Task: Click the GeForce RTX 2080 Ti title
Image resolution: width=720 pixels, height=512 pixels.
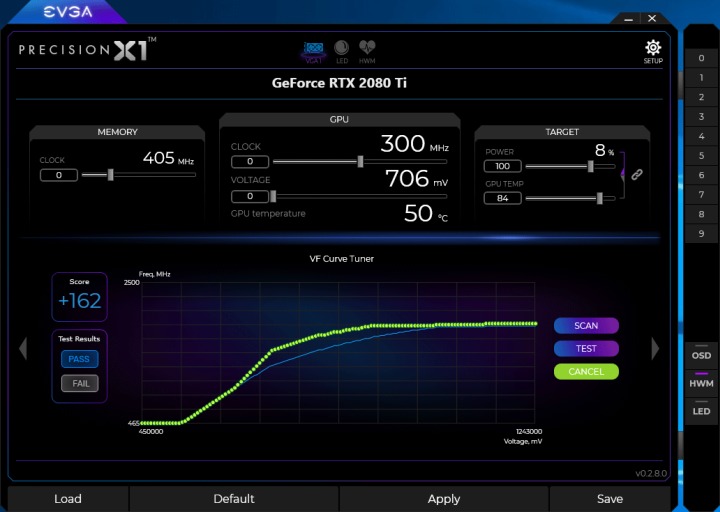Action: click(x=339, y=83)
